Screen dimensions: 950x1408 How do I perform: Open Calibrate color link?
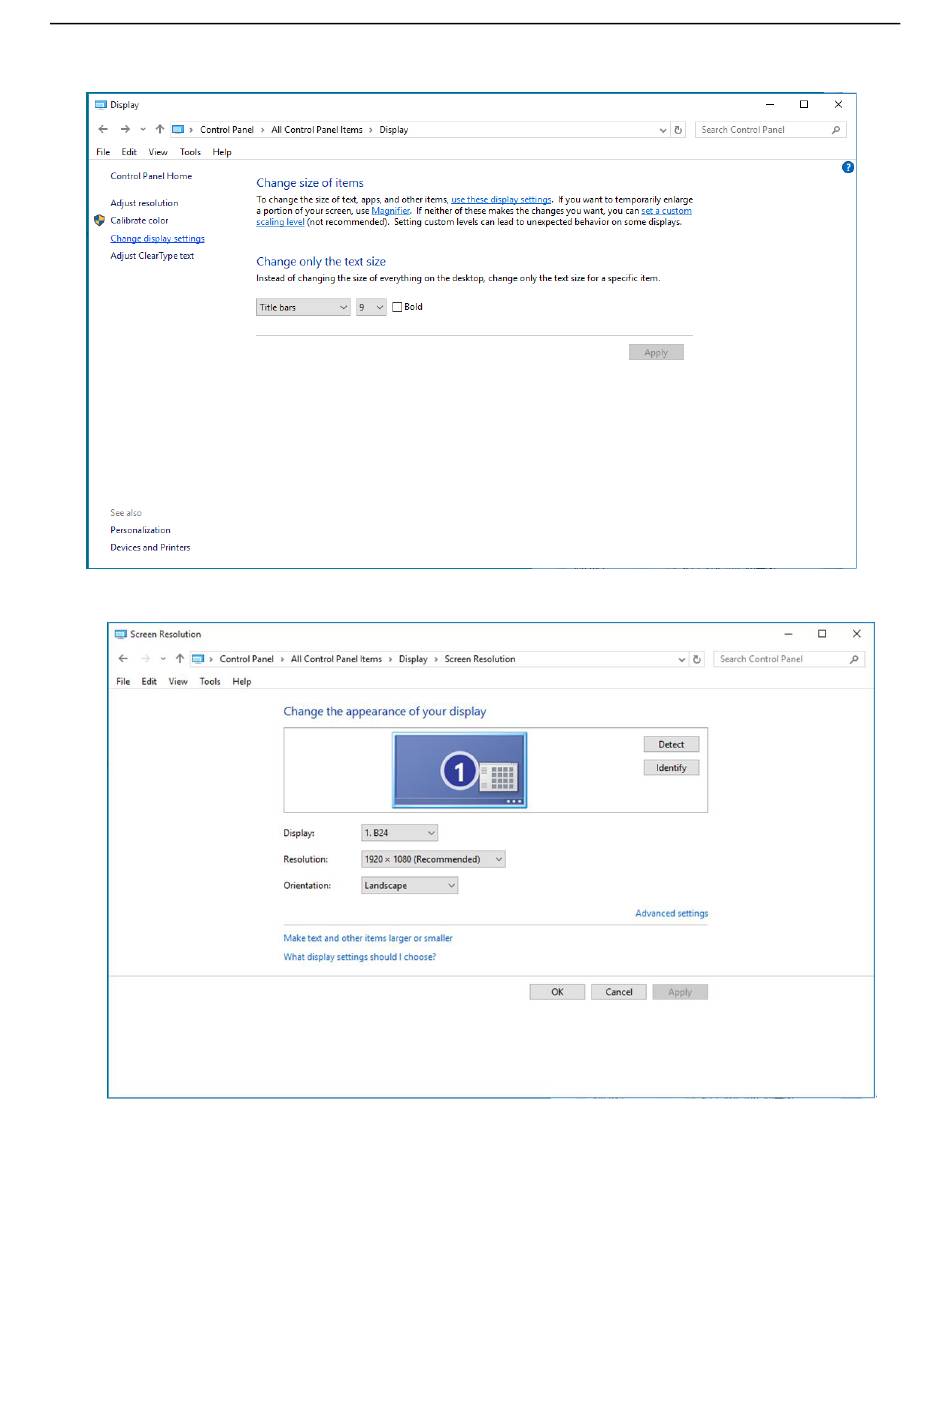tap(139, 220)
